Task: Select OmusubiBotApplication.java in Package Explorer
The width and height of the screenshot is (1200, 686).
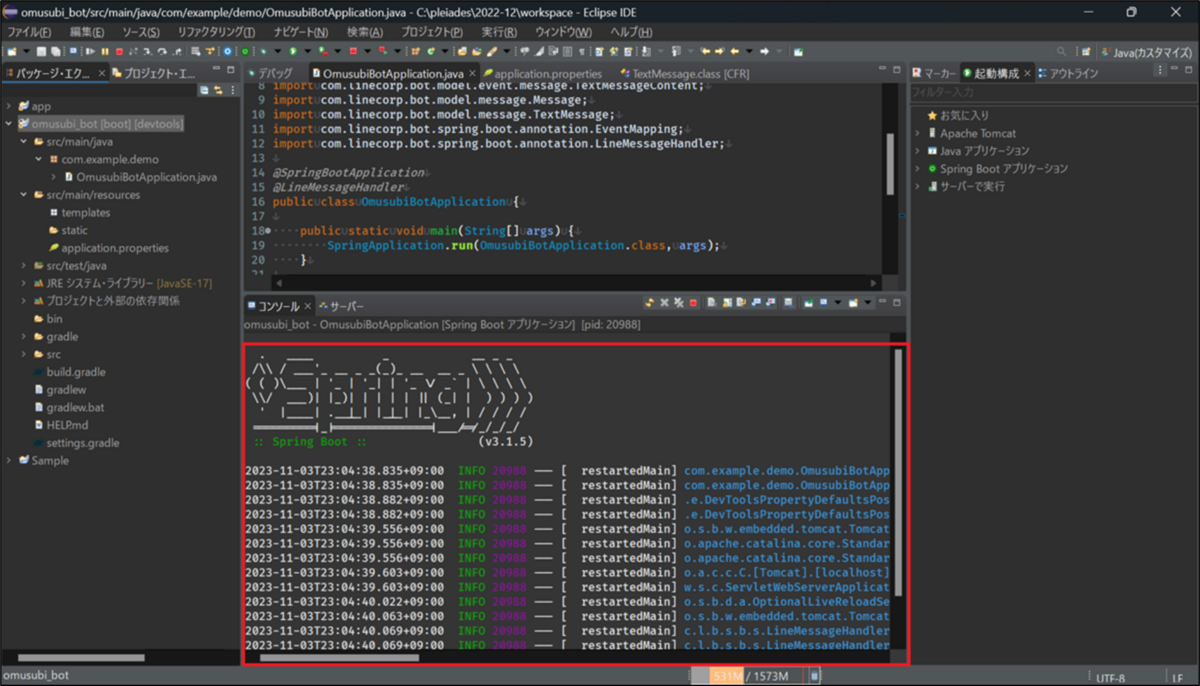Action: (x=140, y=177)
